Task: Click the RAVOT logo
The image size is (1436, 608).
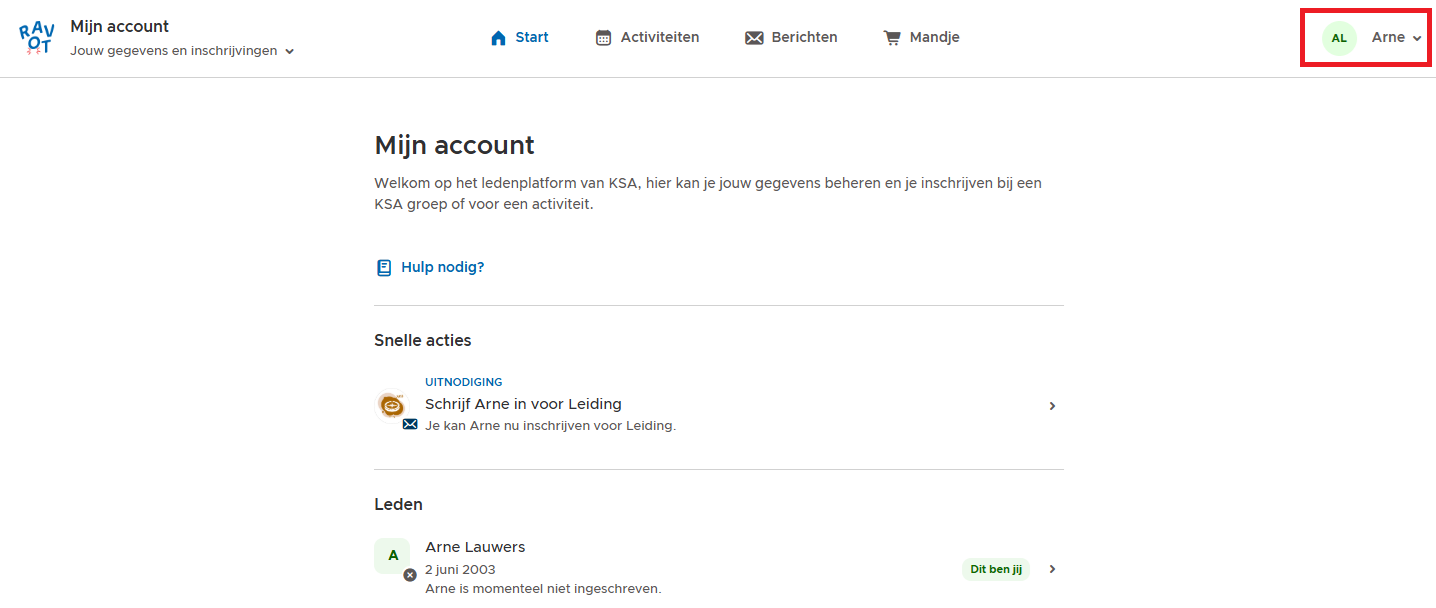Action: click(x=36, y=38)
